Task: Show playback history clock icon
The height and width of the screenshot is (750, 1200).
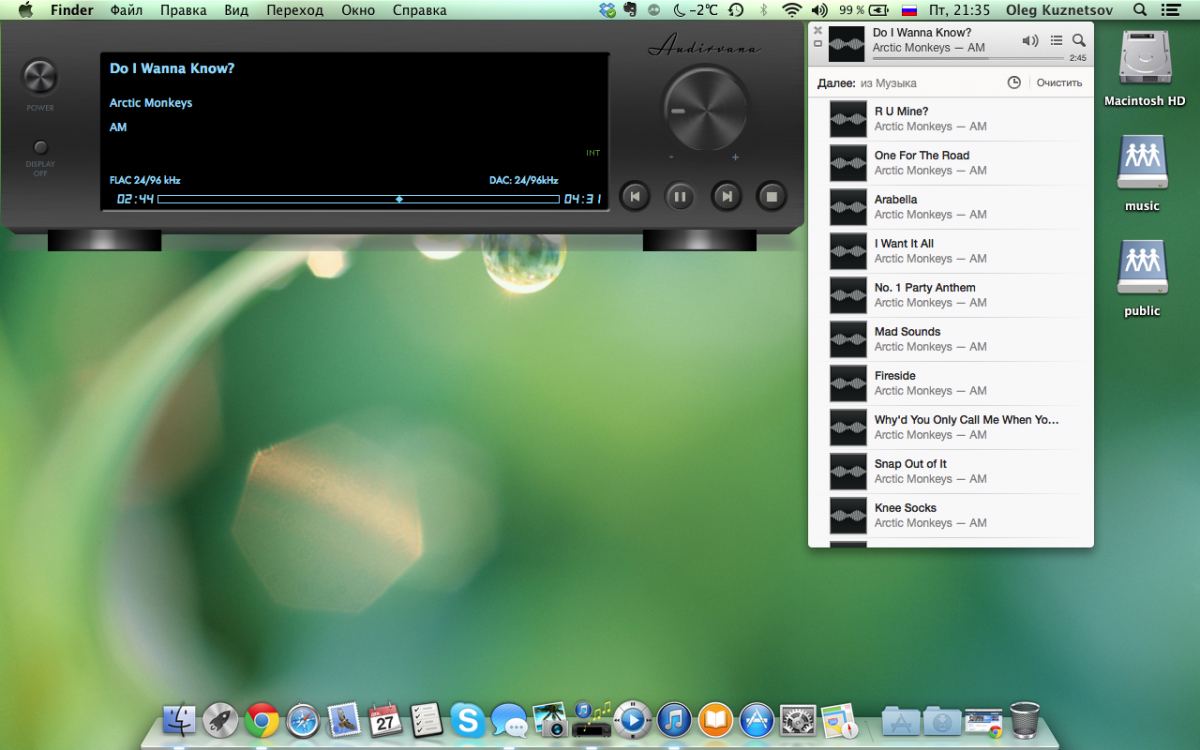Action: pyautogui.click(x=1014, y=83)
